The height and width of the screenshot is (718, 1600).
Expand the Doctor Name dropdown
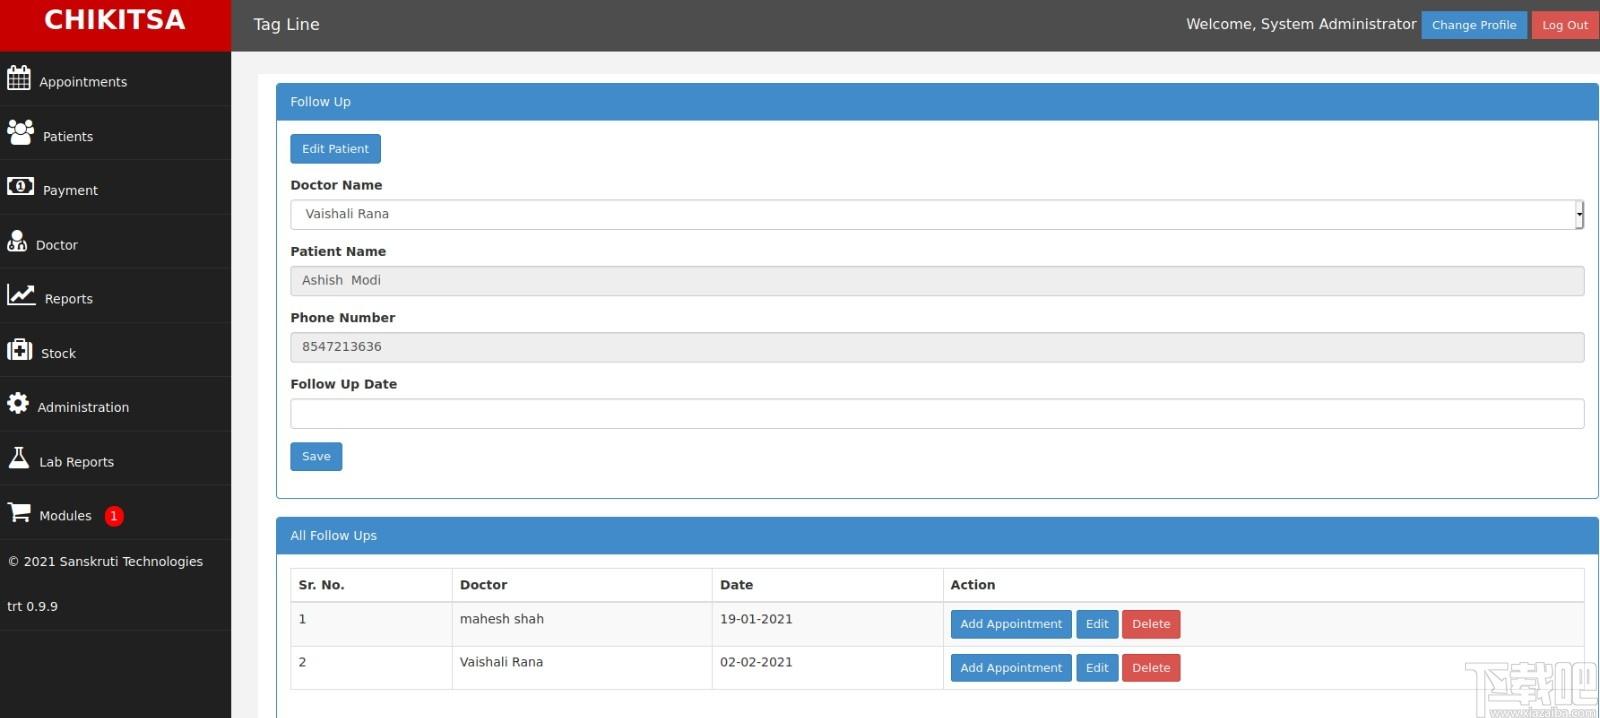pyautogui.click(x=937, y=214)
